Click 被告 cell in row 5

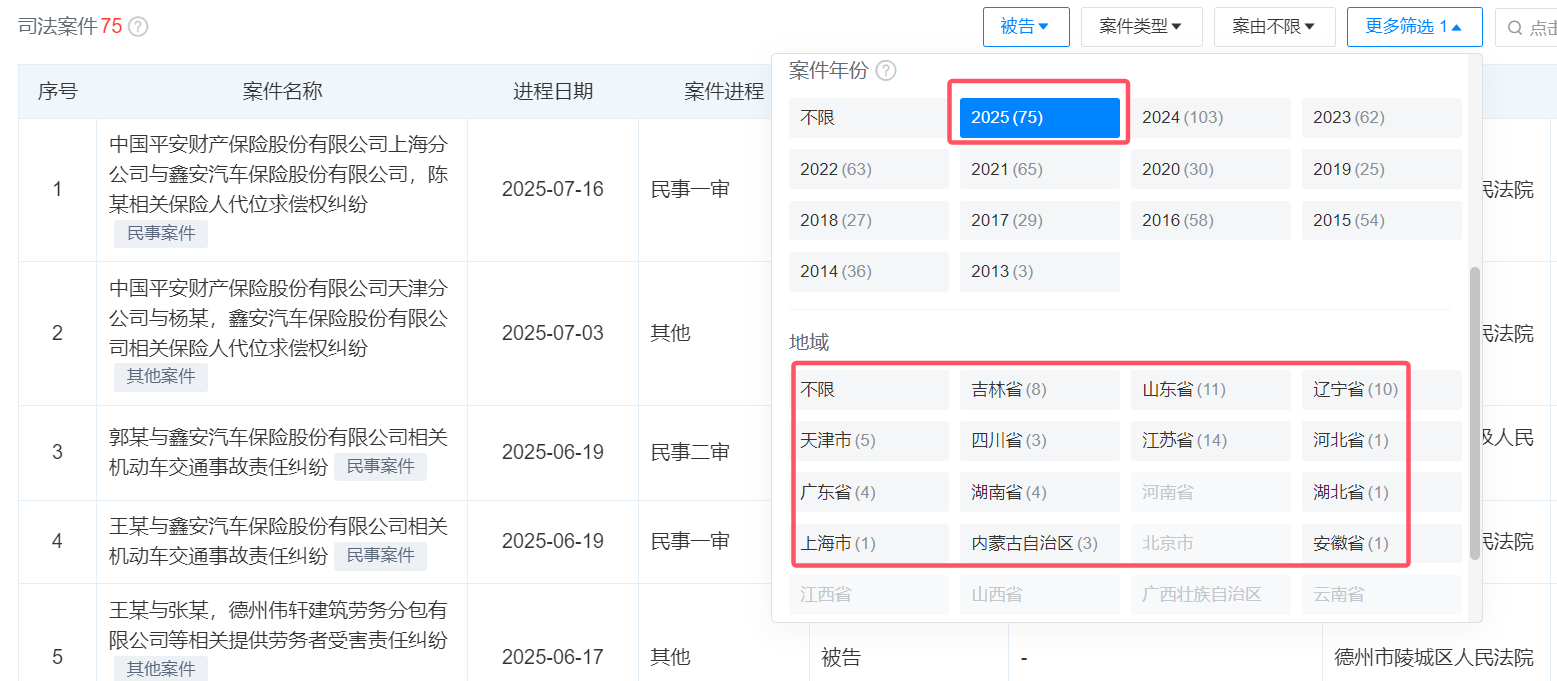(x=841, y=657)
